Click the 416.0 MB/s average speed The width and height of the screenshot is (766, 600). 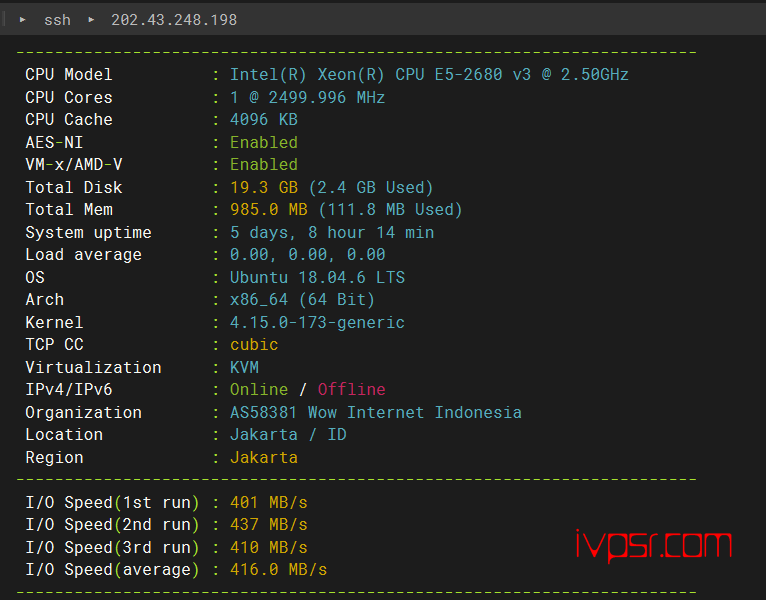coord(278,570)
